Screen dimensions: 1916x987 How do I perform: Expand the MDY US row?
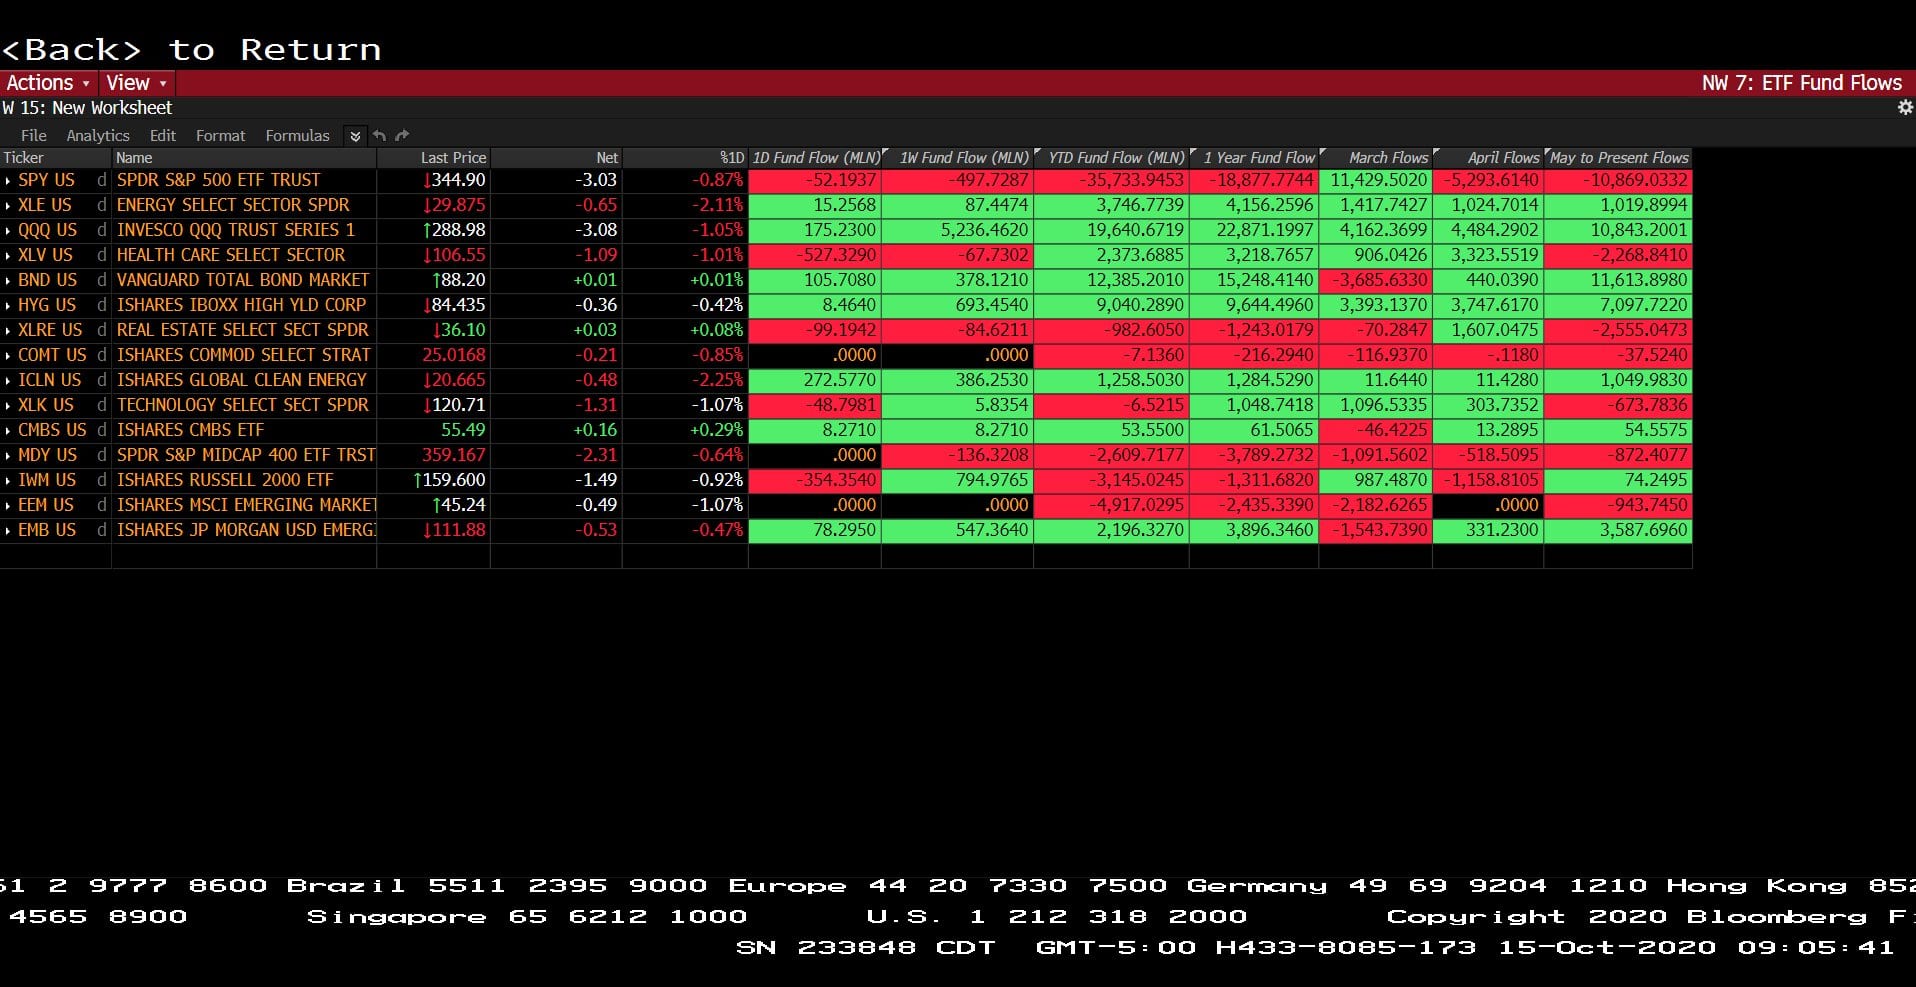(x=8, y=455)
